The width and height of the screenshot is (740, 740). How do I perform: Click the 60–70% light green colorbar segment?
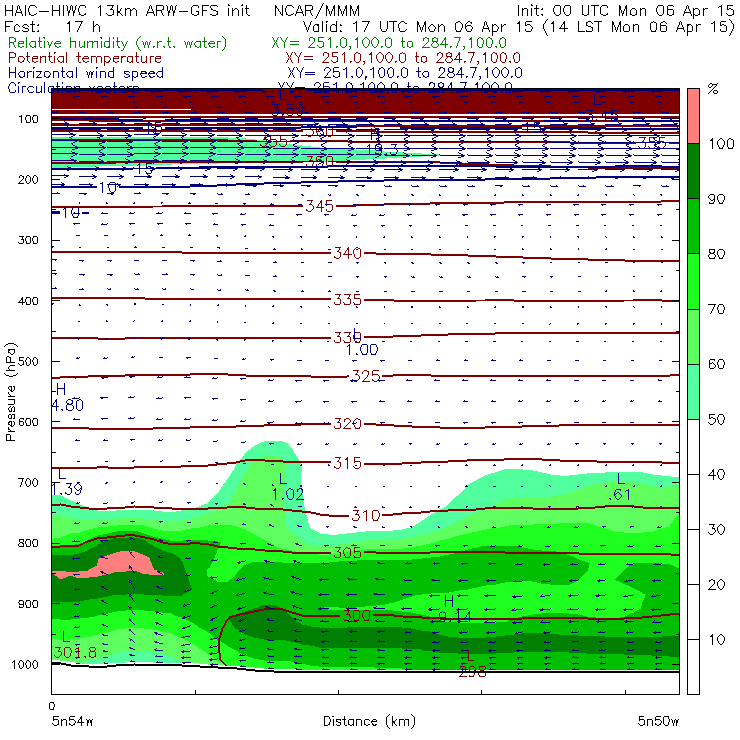[693, 336]
